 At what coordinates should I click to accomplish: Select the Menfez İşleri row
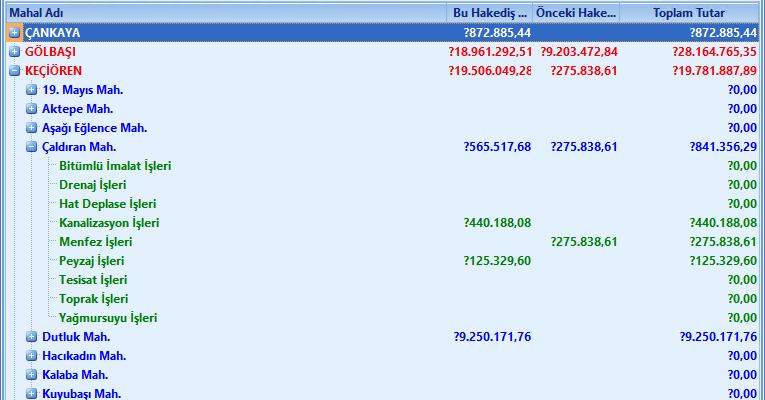(x=96, y=242)
